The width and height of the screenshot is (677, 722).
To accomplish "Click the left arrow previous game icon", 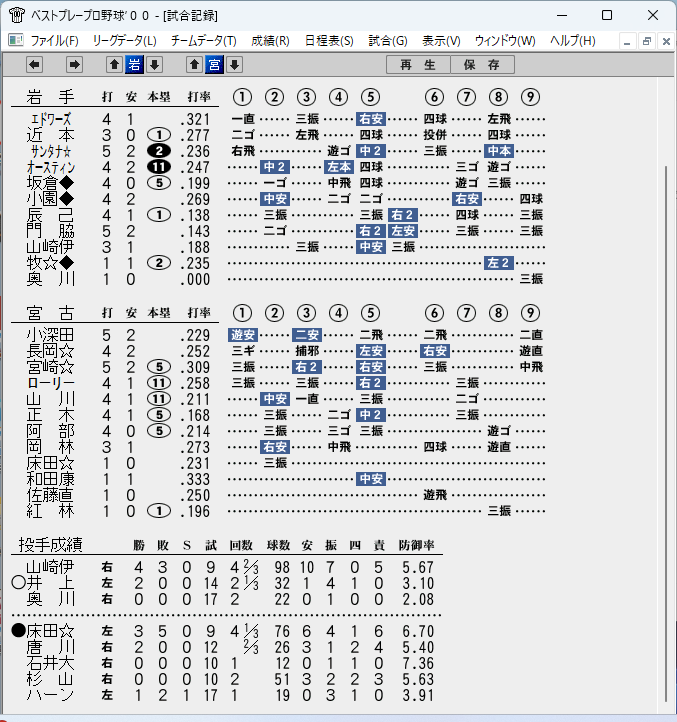I will point(35,65).
